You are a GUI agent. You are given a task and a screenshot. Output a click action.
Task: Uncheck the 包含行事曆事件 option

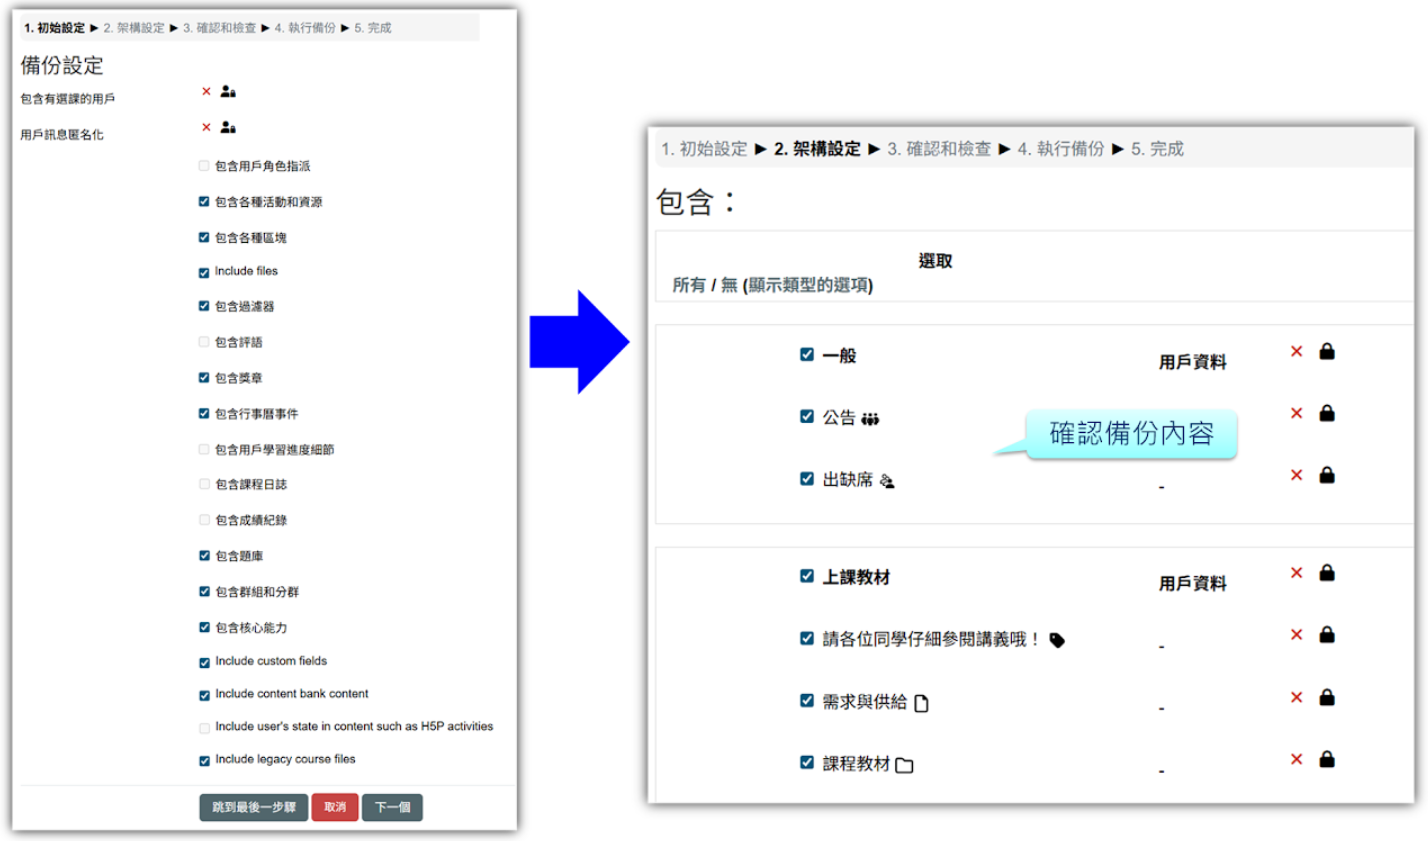point(204,413)
